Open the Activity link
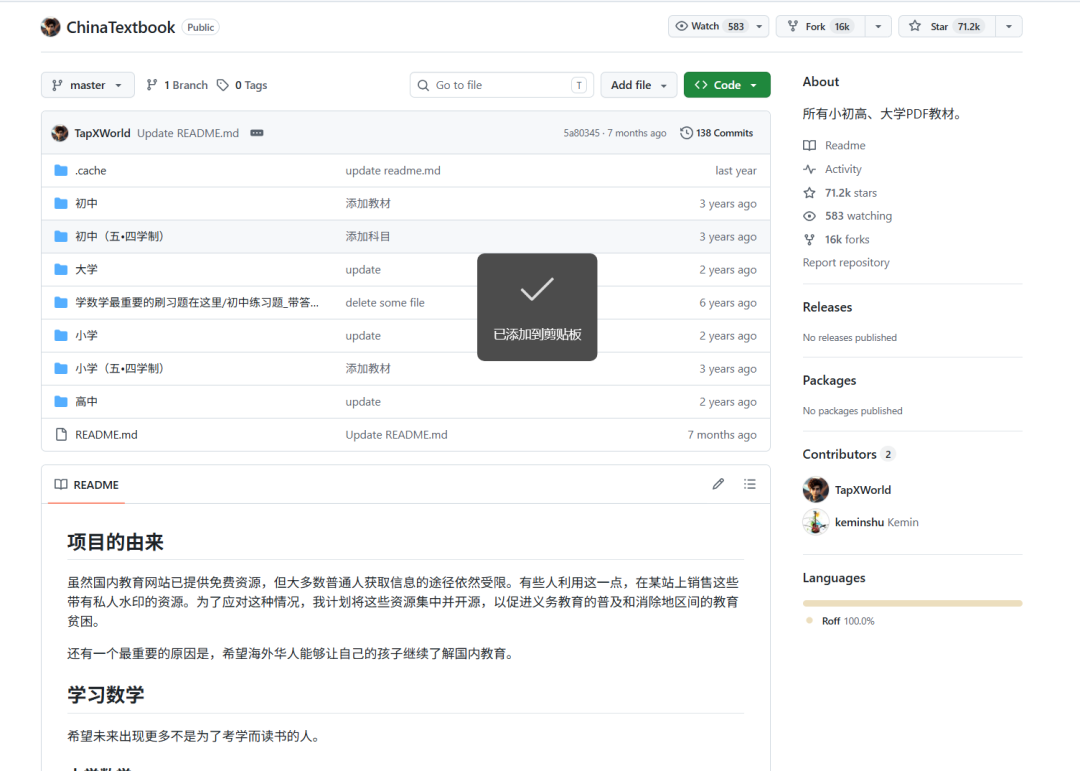Viewport: 1080px width, 771px height. tap(843, 169)
